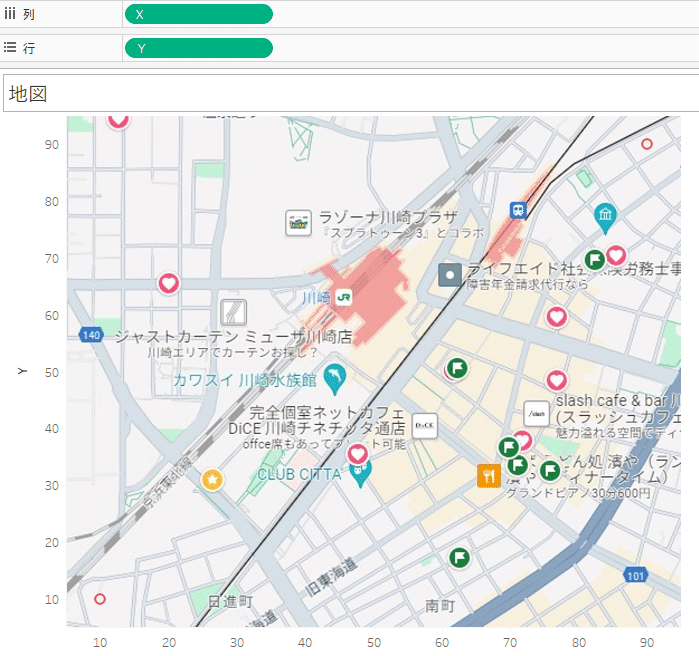Click the JR Kawasaki station icon
The height and width of the screenshot is (656, 699).
coord(343,297)
